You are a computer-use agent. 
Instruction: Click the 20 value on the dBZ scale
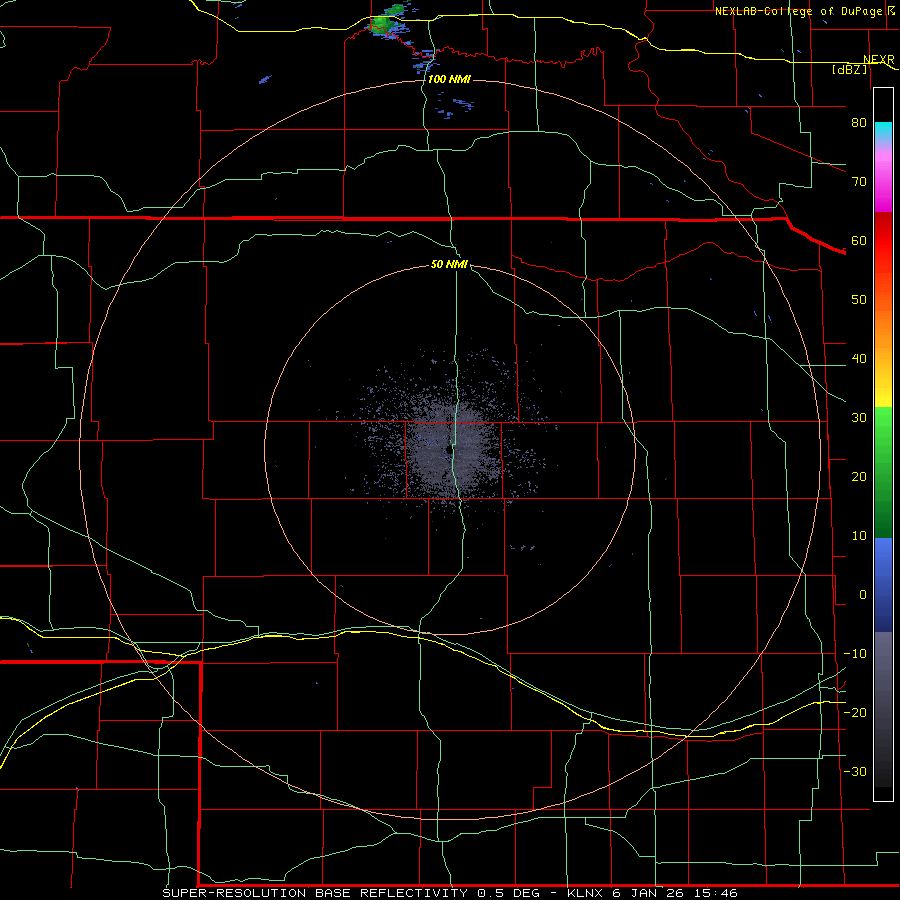tap(859, 477)
